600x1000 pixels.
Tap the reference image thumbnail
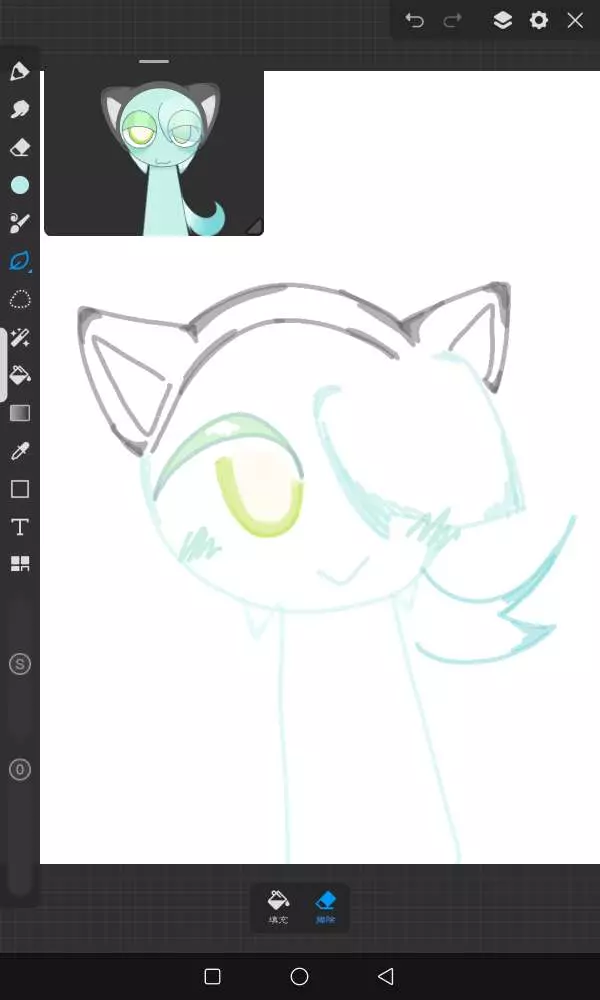tap(154, 153)
